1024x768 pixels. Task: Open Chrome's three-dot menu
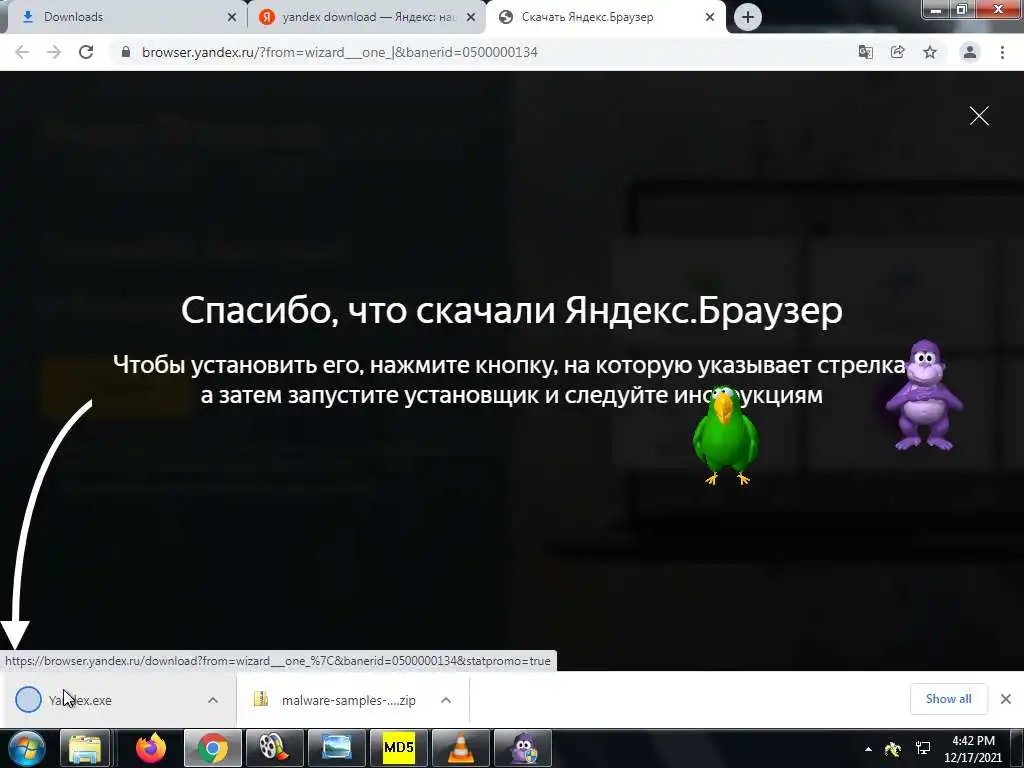coord(1002,52)
